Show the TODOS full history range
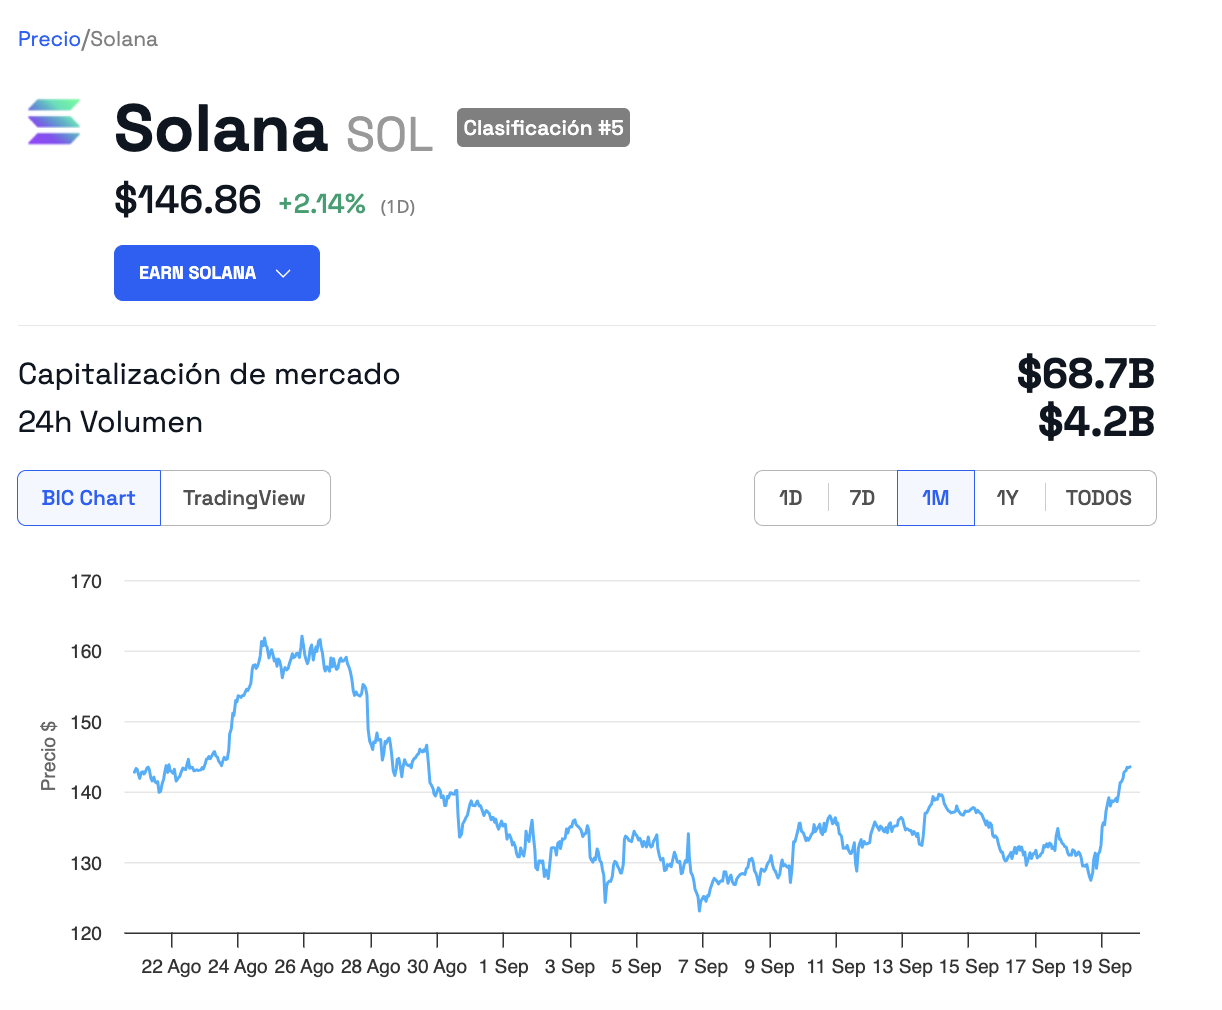Screen dimensions: 1222x1010 tap(1099, 498)
